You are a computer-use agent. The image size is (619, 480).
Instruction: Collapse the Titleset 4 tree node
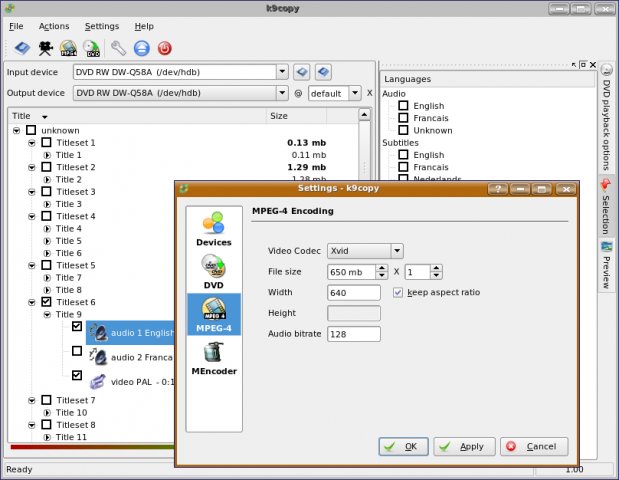(x=32, y=216)
